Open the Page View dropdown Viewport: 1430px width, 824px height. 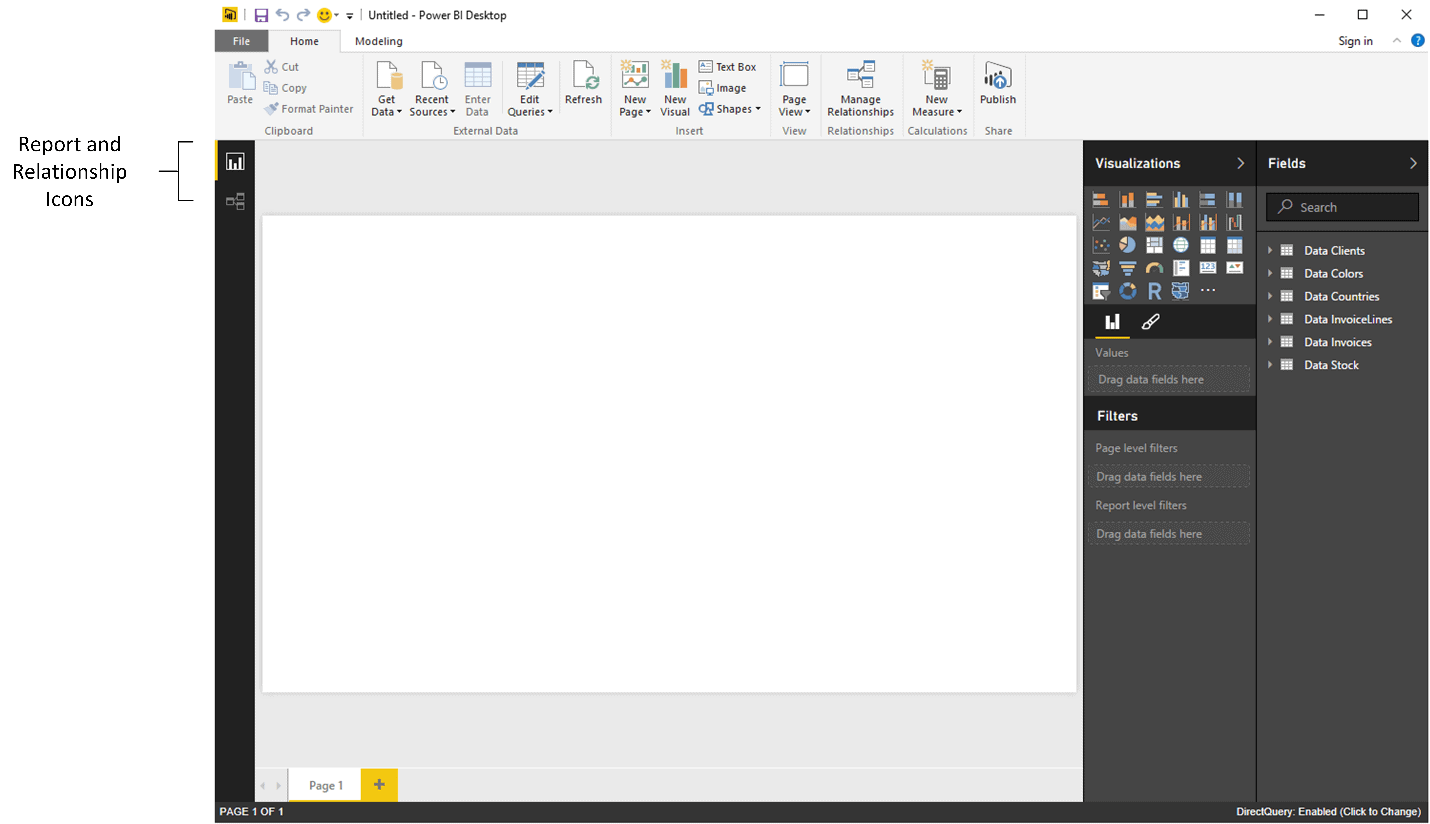(x=794, y=89)
